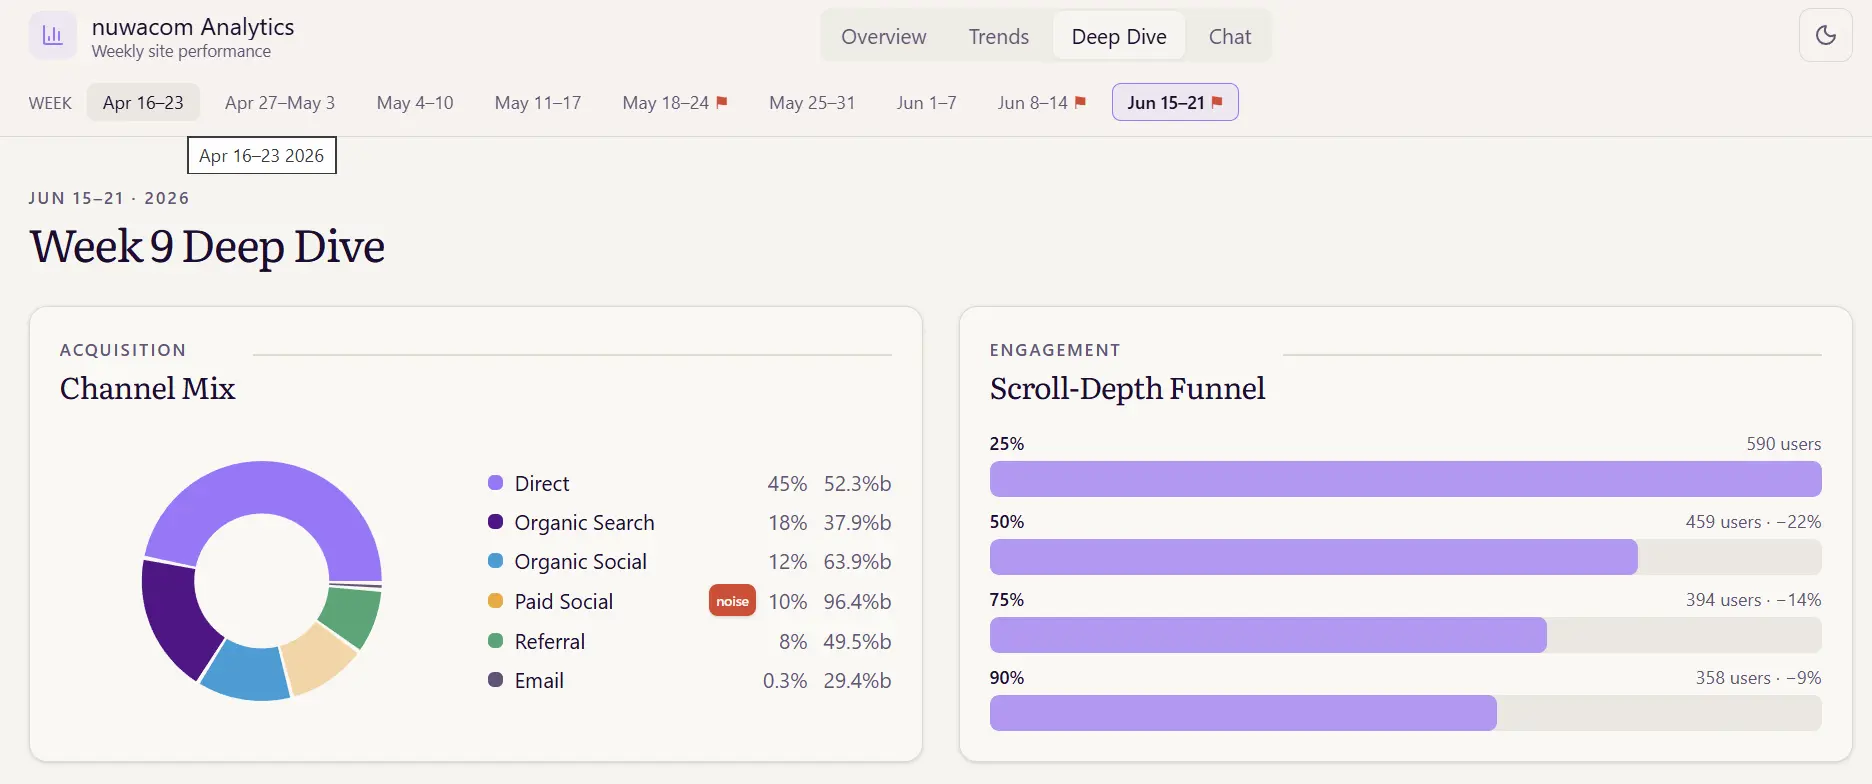Click the 96.4%b value for Paid Social
Viewport: 1872px width, 784px height.
[857, 602]
